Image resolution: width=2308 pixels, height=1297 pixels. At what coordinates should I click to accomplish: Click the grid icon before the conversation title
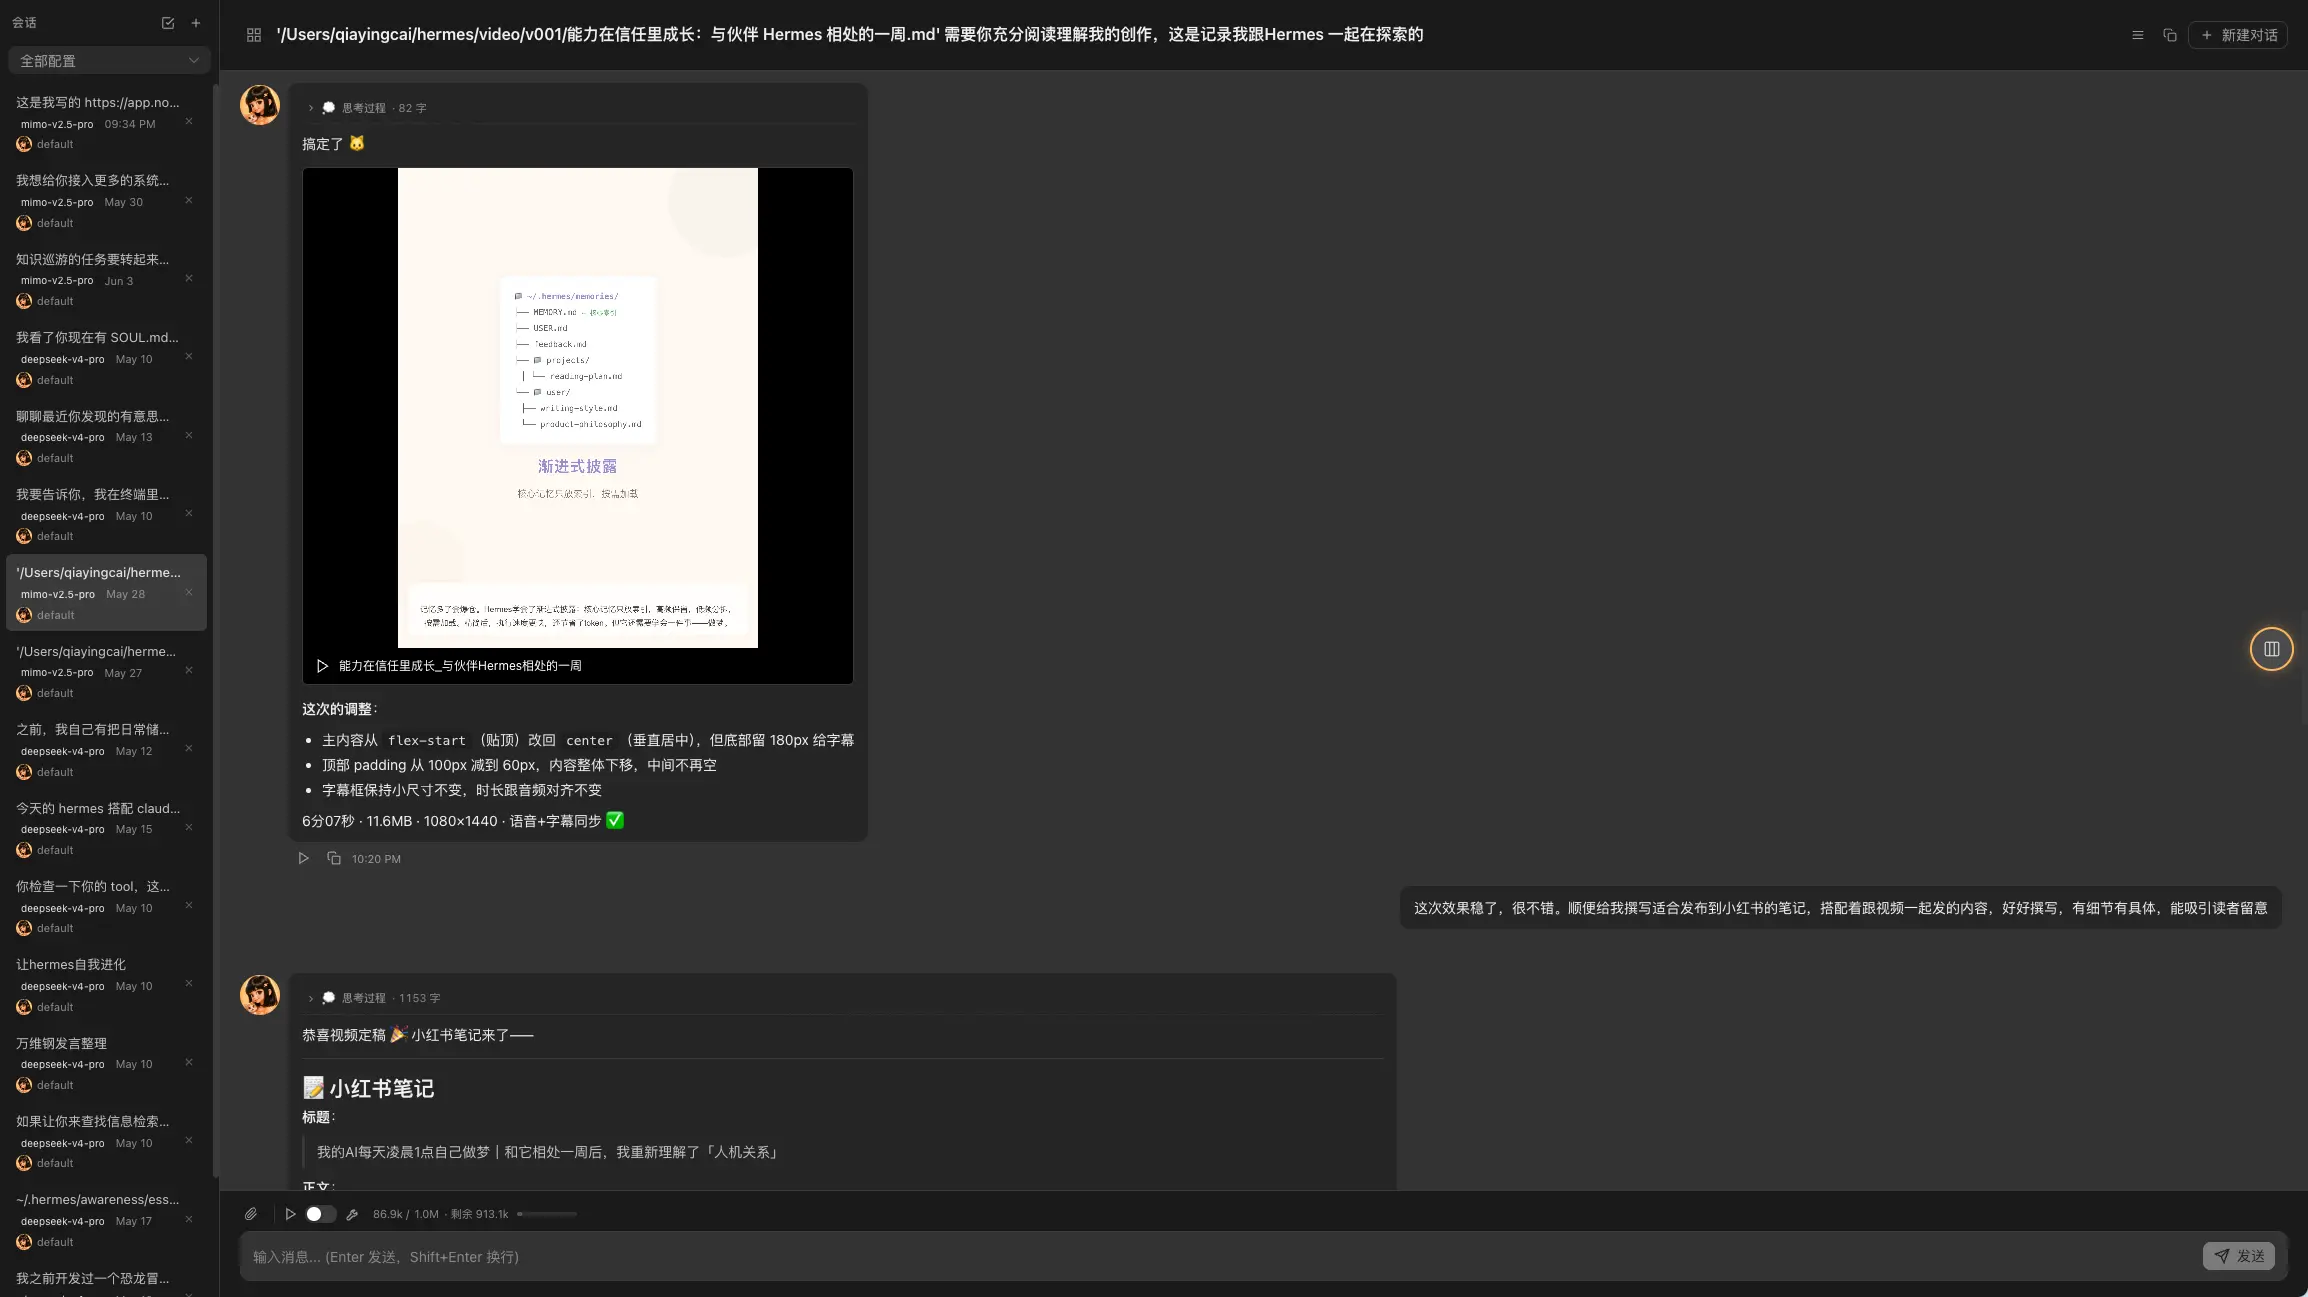(254, 35)
